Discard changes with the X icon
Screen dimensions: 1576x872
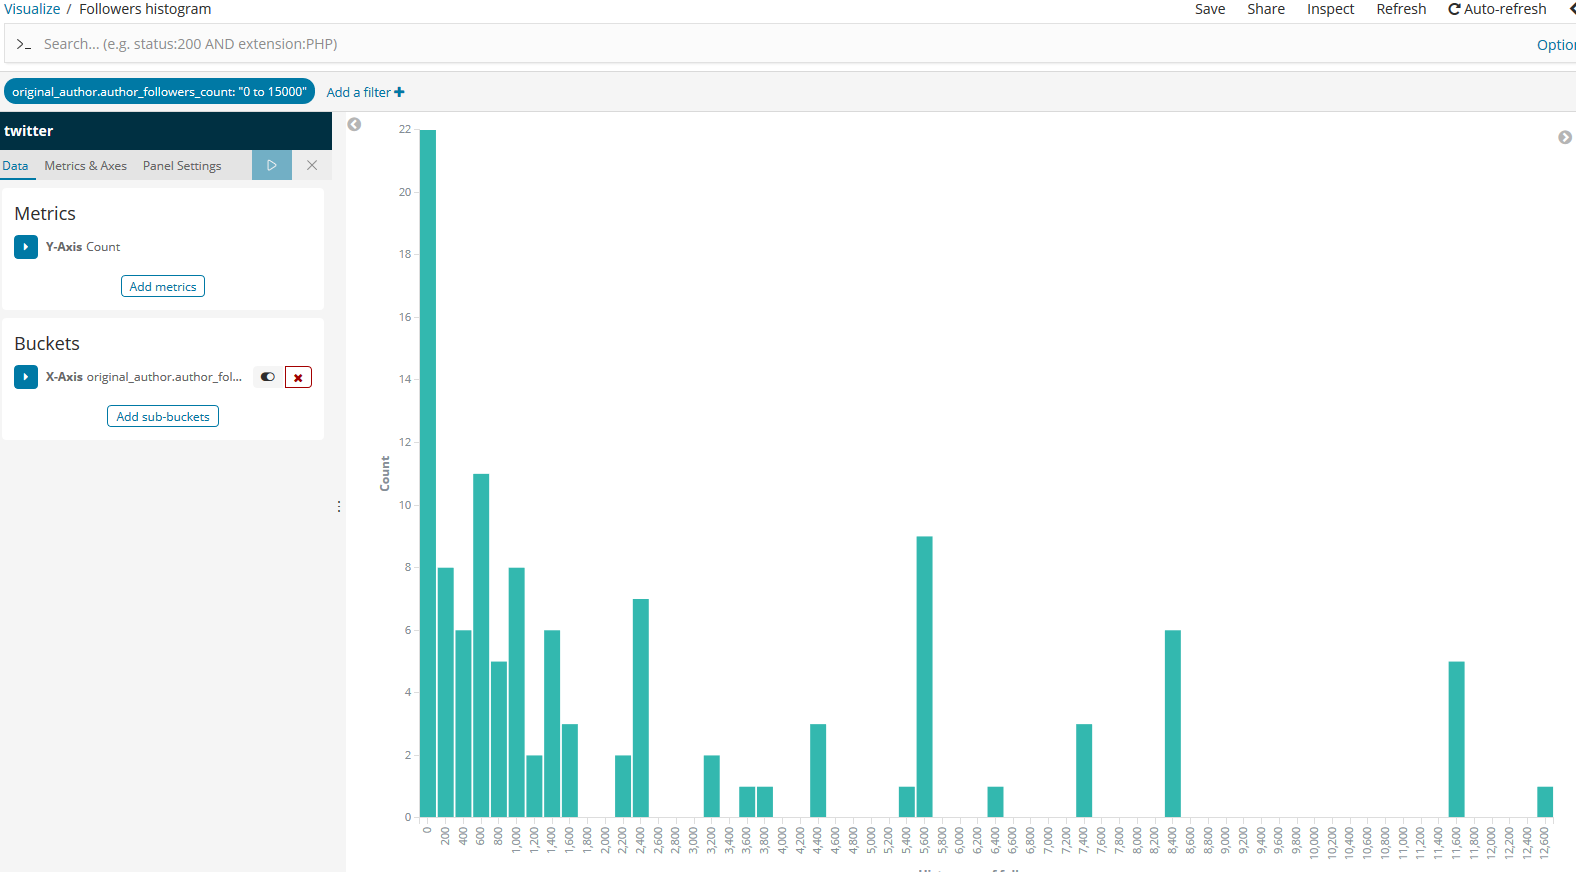click(312, 165)
